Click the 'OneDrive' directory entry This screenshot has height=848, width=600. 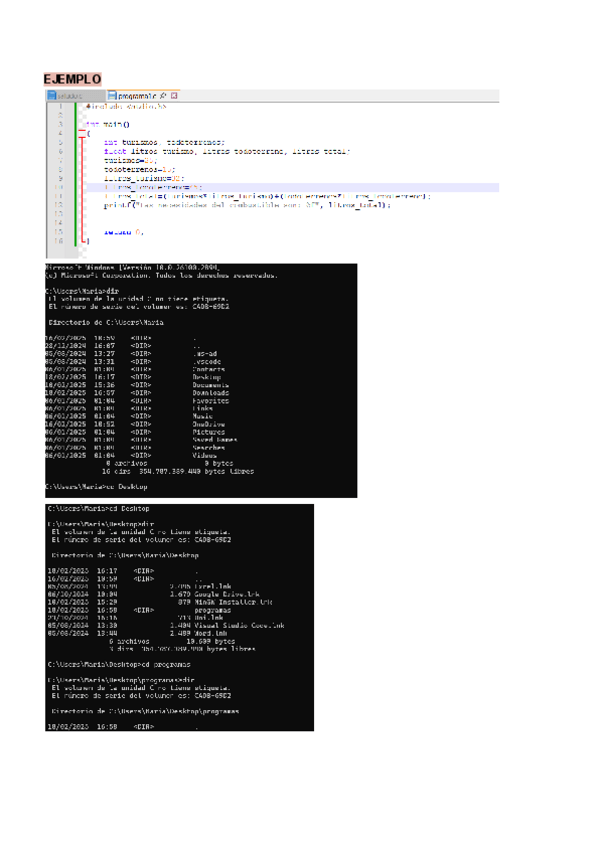[208, 424]
